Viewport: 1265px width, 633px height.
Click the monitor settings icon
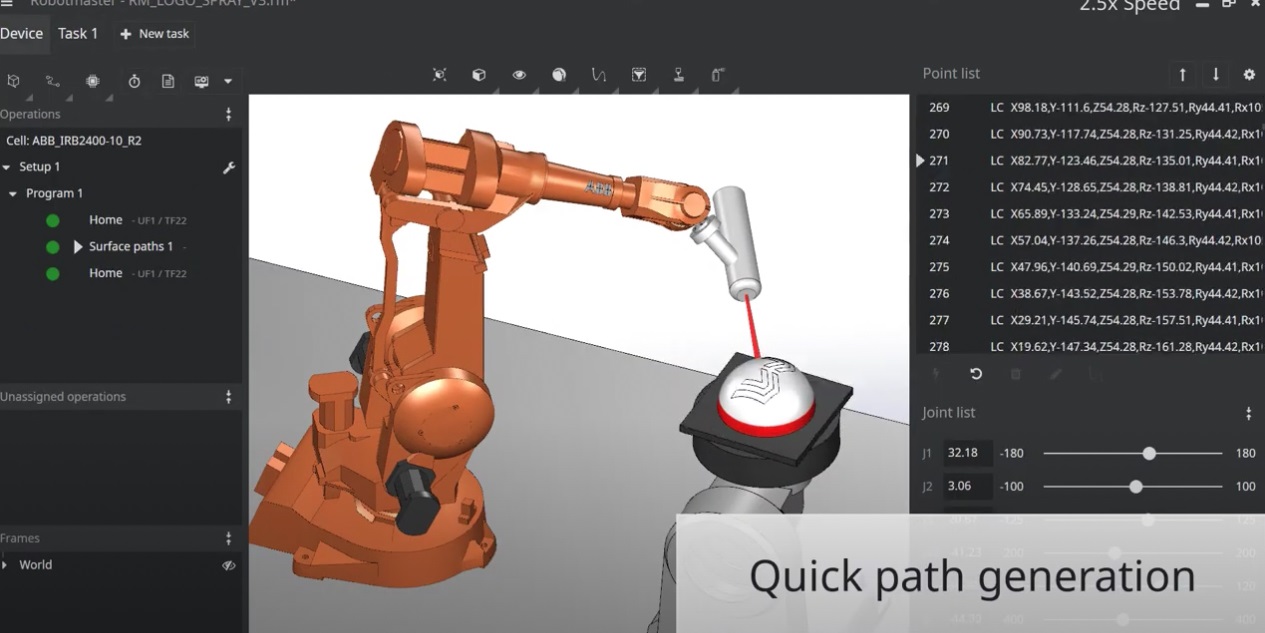[201, 81]
